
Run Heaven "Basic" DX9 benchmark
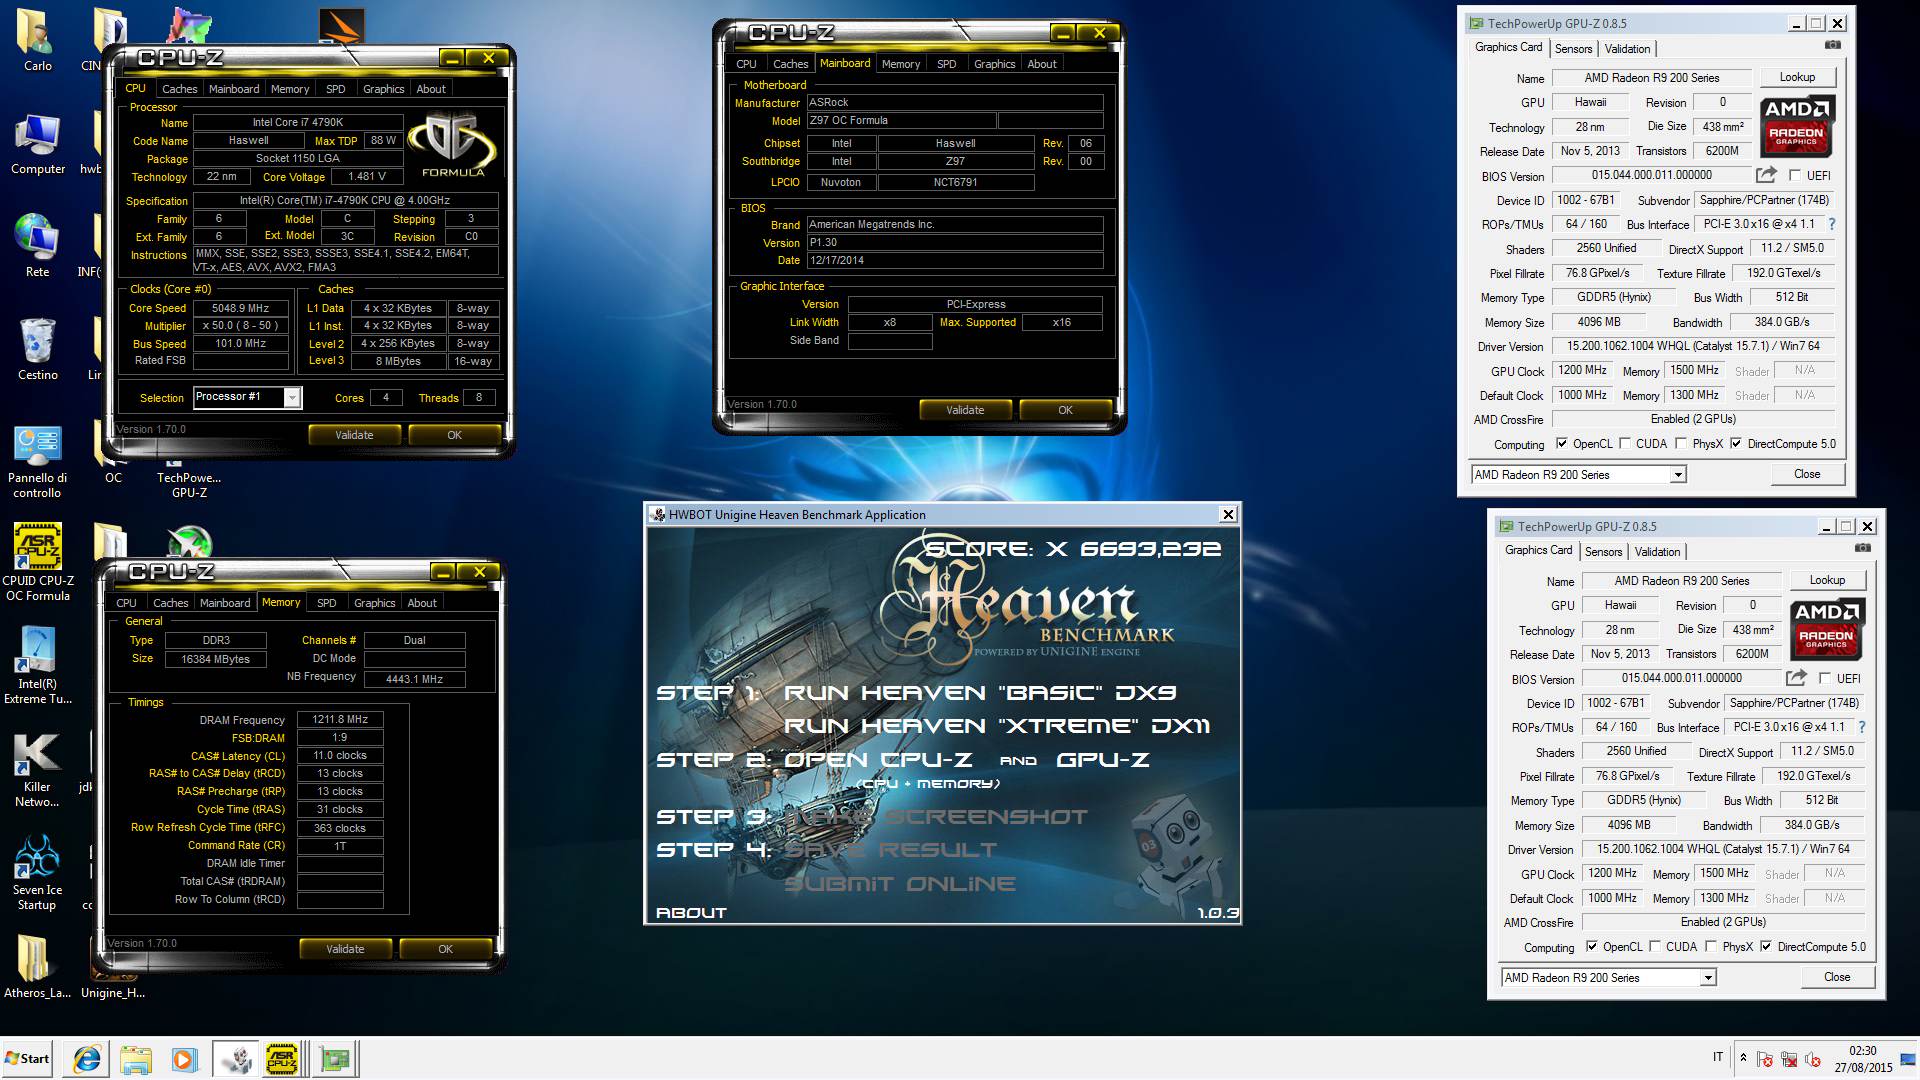coord(980,693)
